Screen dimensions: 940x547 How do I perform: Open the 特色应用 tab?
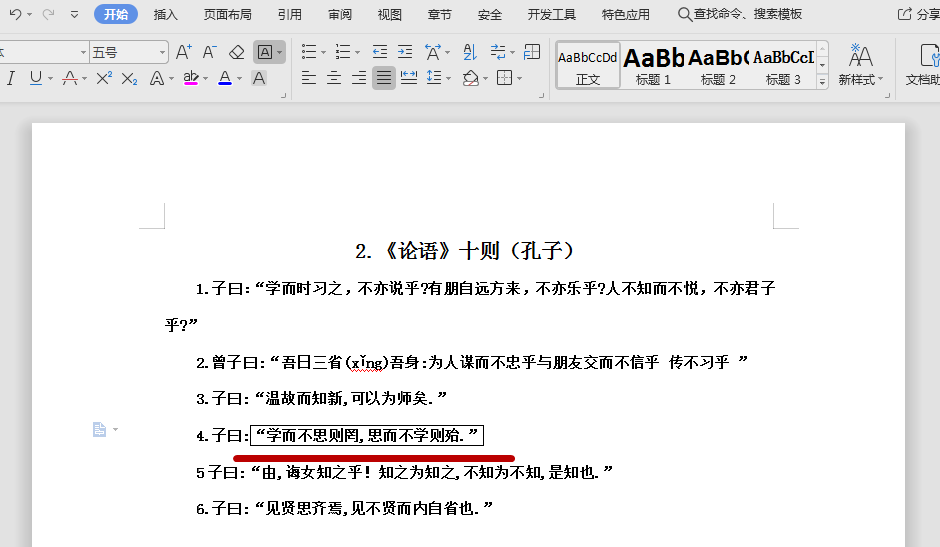(x=625, y=14)
